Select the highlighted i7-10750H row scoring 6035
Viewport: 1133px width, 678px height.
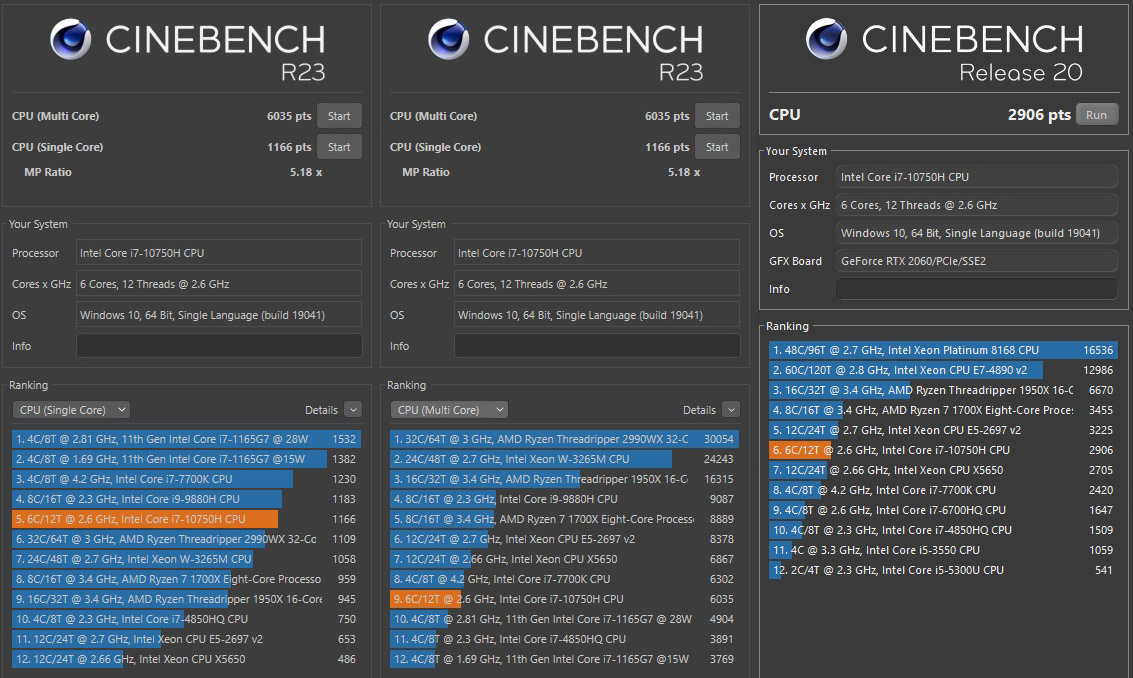coord(564,599)
